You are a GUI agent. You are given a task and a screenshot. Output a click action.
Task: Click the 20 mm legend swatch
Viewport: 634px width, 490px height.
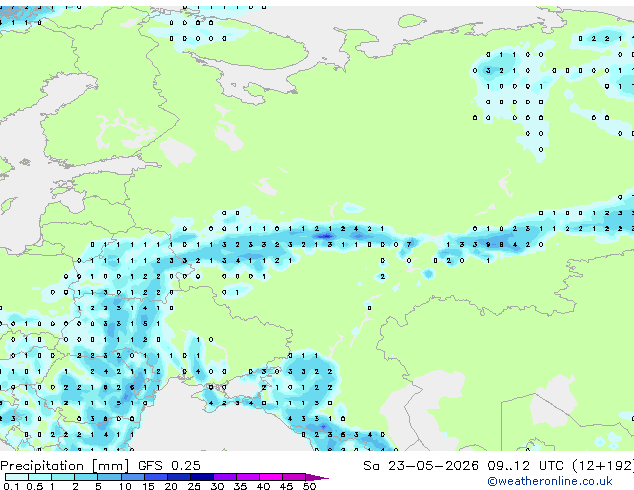point(178,477)
